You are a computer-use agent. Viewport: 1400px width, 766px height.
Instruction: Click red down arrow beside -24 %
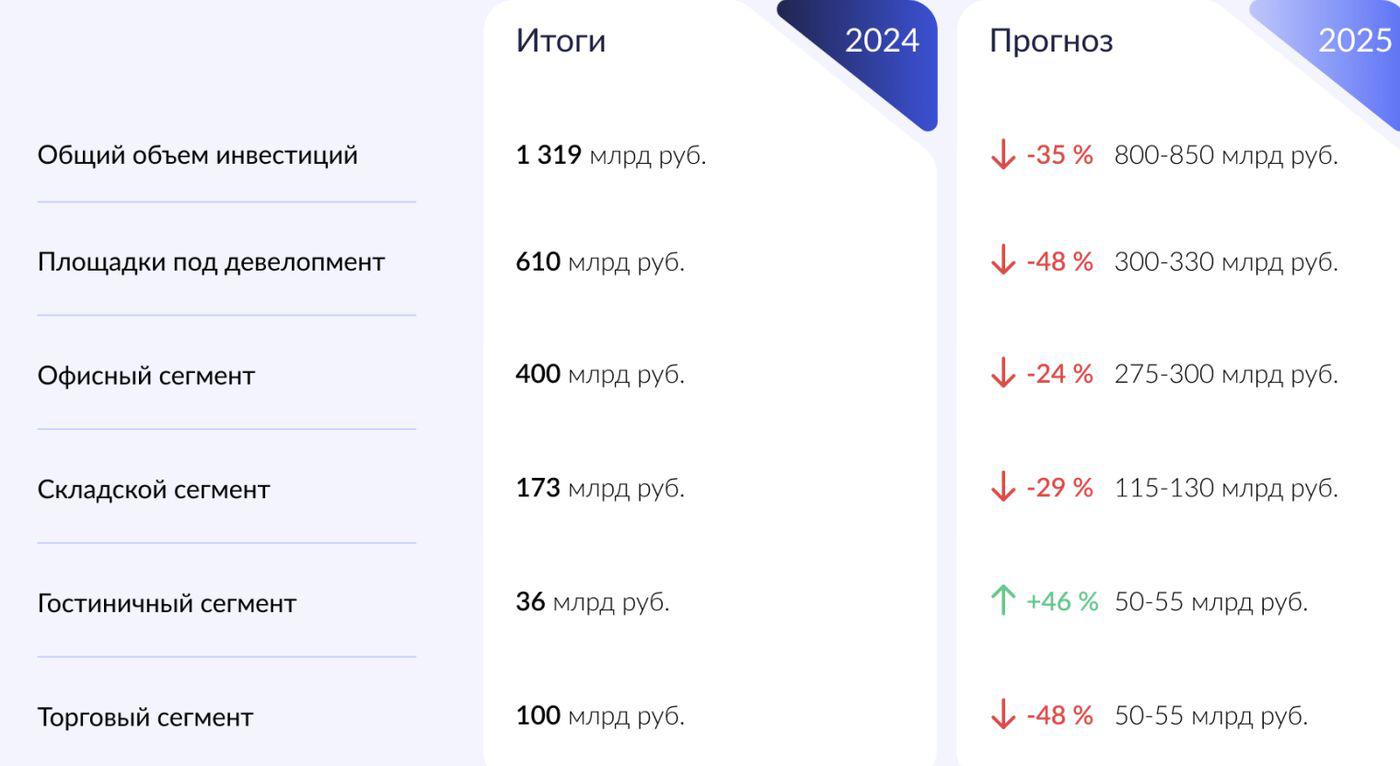1002,374
